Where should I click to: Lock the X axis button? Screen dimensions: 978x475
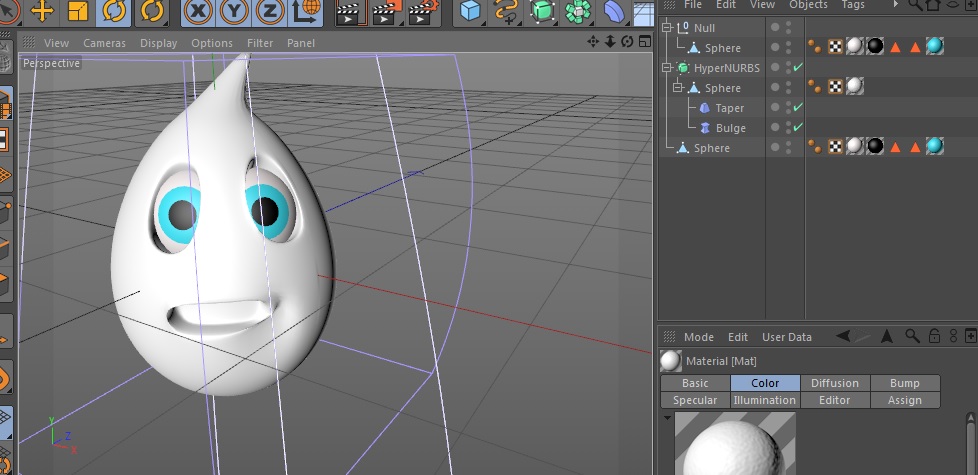(198, 11)
